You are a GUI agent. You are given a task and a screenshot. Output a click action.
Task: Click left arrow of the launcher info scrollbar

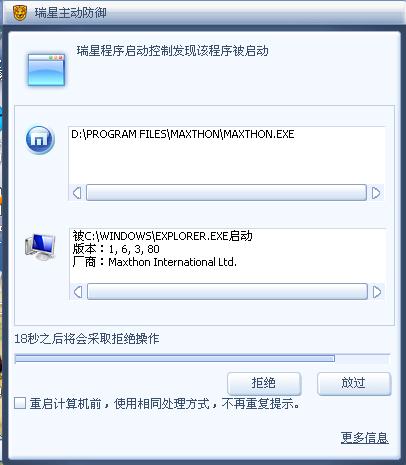(x=78, y=292)
